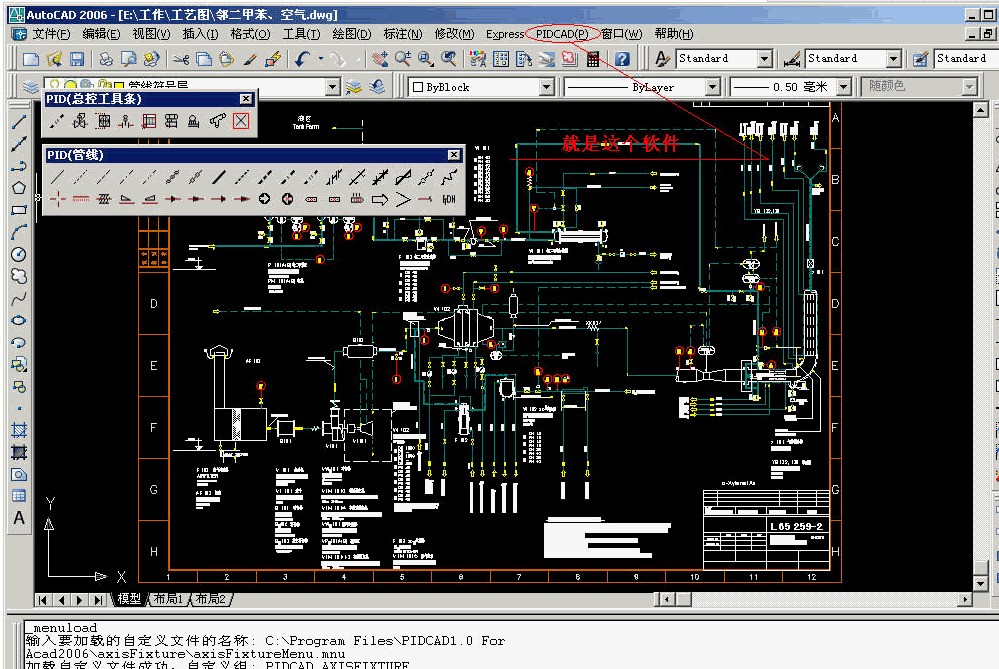Viewport: 999px width, 669px height.
Task: Open the QuickCalc calculator icon
Action: (593, 59)
